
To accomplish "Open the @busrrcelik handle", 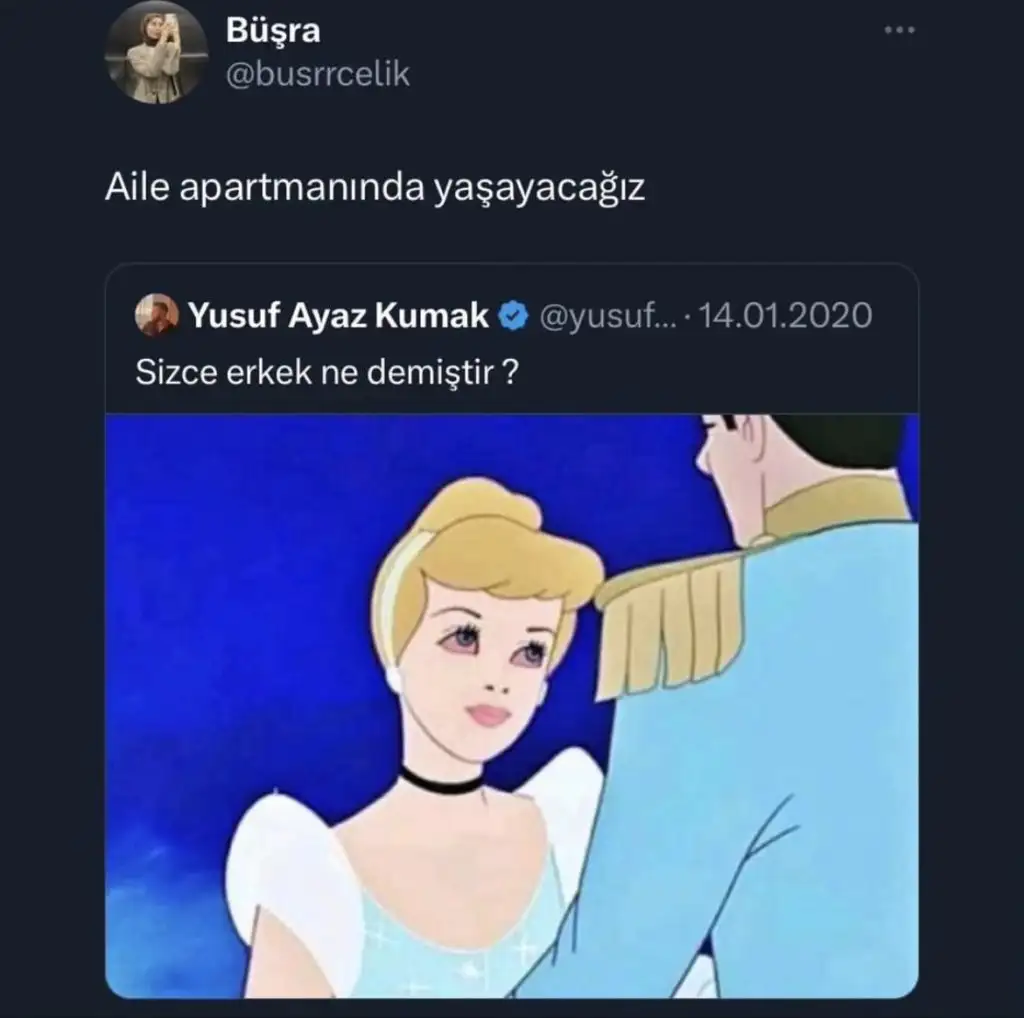I will tap(317, 74).
